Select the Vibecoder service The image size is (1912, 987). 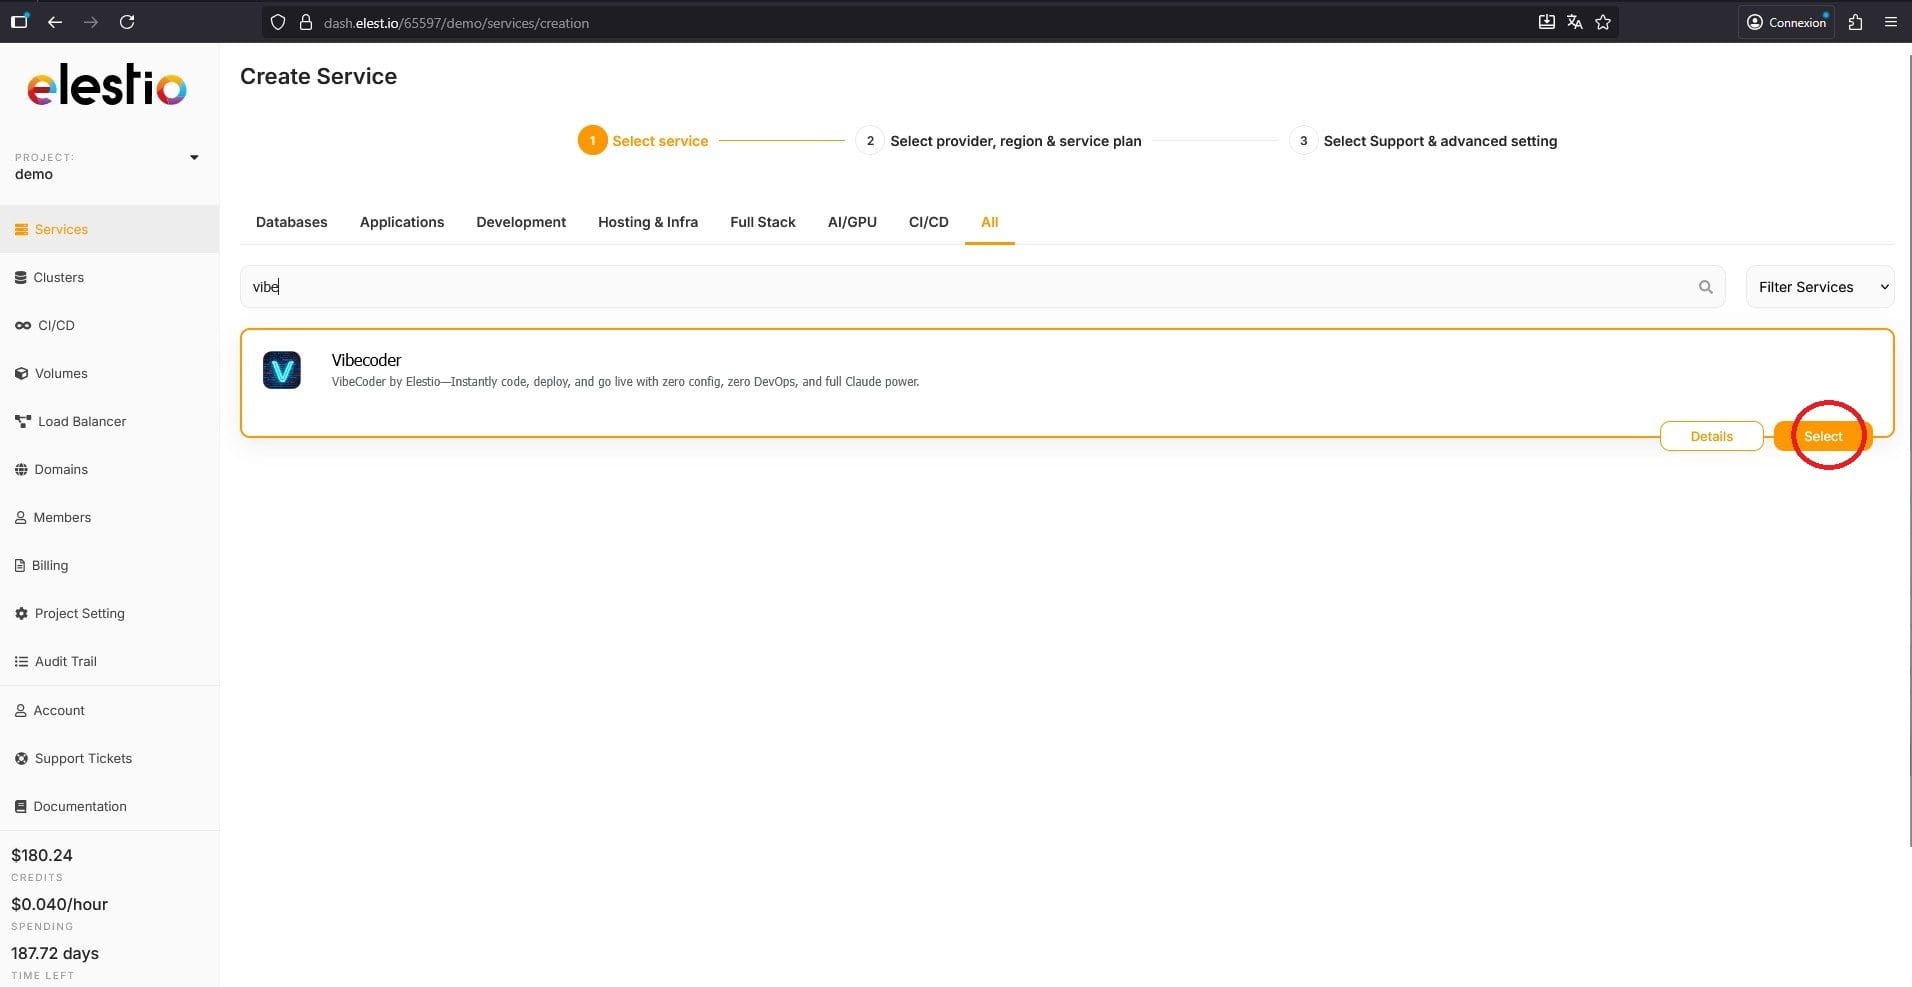(x=1822, y=436)
